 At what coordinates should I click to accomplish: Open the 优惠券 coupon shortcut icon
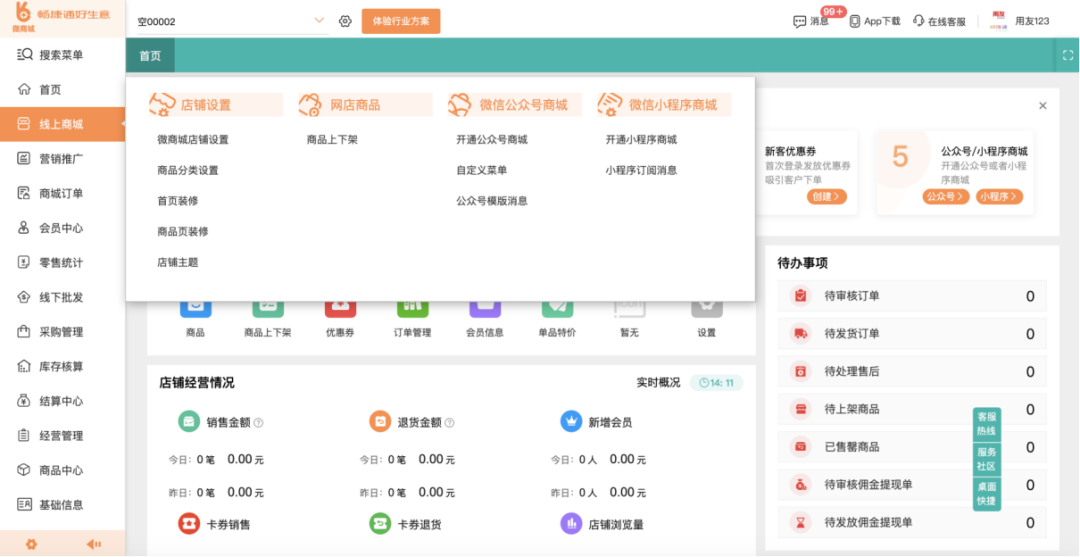point(340,308)
